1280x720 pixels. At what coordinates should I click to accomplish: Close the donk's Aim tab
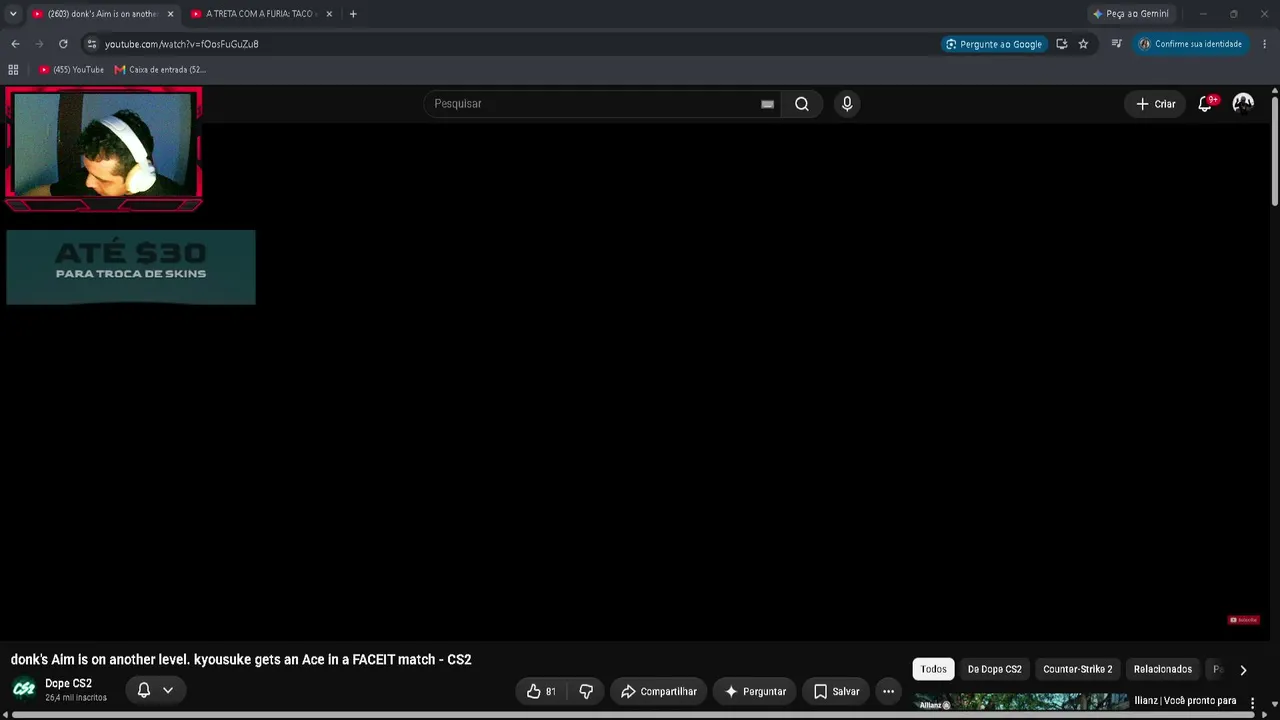click(x=170, y=14)
